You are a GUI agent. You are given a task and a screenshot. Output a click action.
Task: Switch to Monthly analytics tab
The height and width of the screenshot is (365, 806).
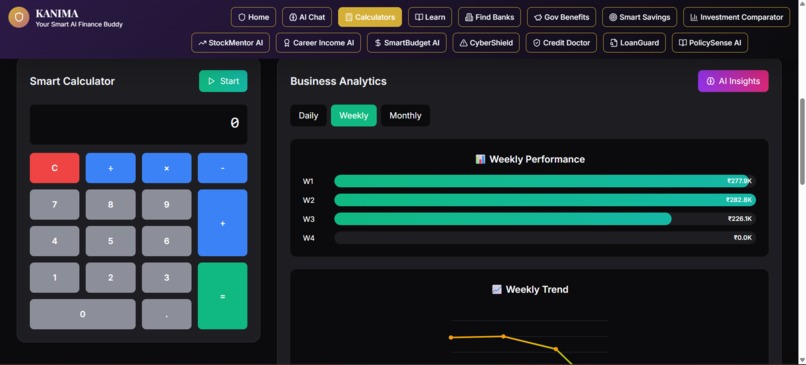pyautogui.click(x=405, y=116)
